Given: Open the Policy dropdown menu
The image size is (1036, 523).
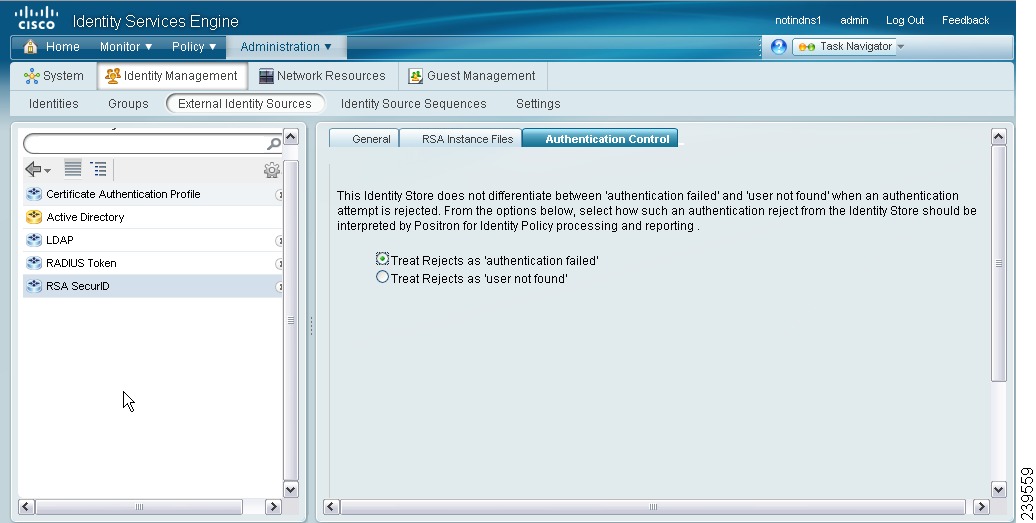Looking at the screenshot, I should (x=194, y=47).
